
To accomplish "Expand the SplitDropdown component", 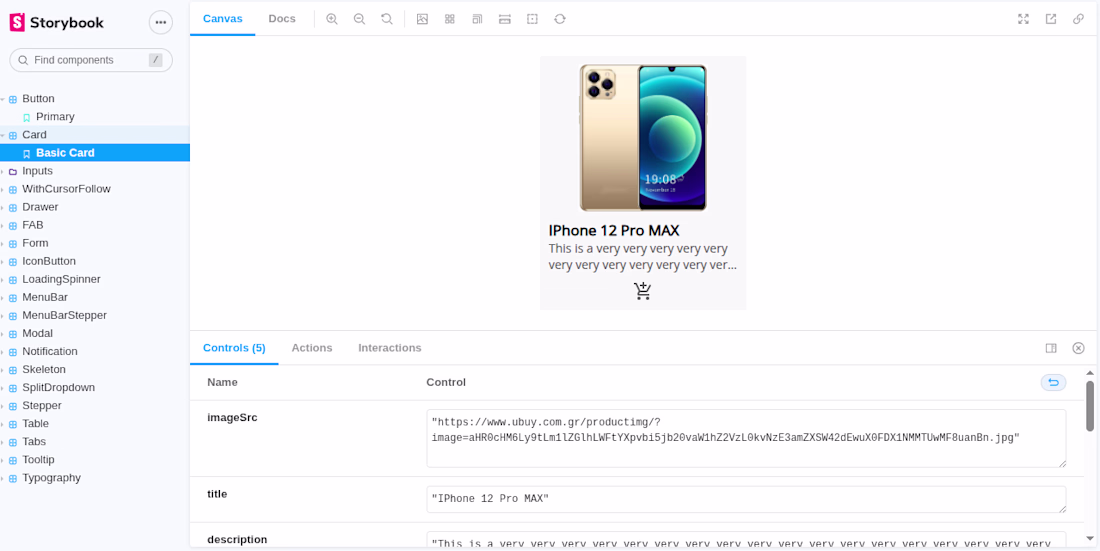I will click(95, 387).
